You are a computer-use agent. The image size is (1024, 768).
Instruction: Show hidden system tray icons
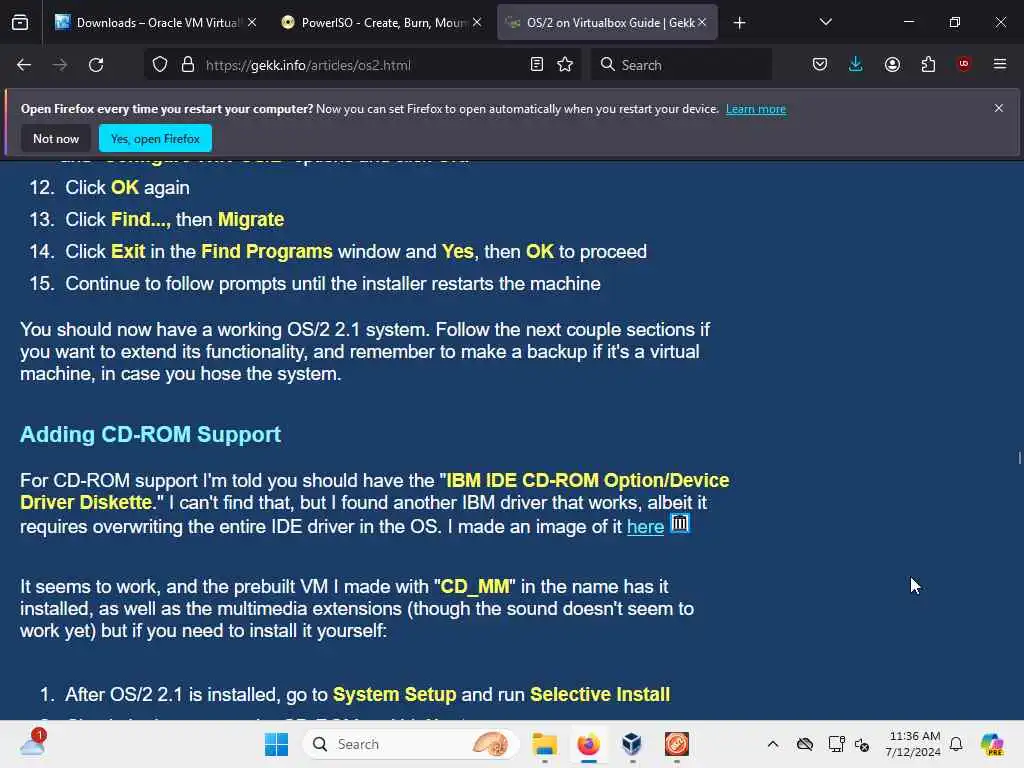click(773, 744)
